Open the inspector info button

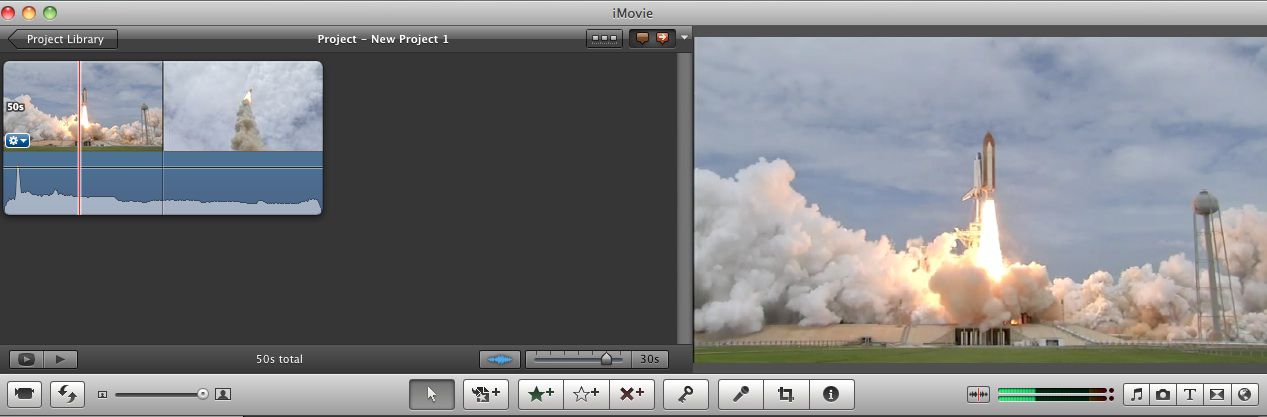click(x=831, y=394)
